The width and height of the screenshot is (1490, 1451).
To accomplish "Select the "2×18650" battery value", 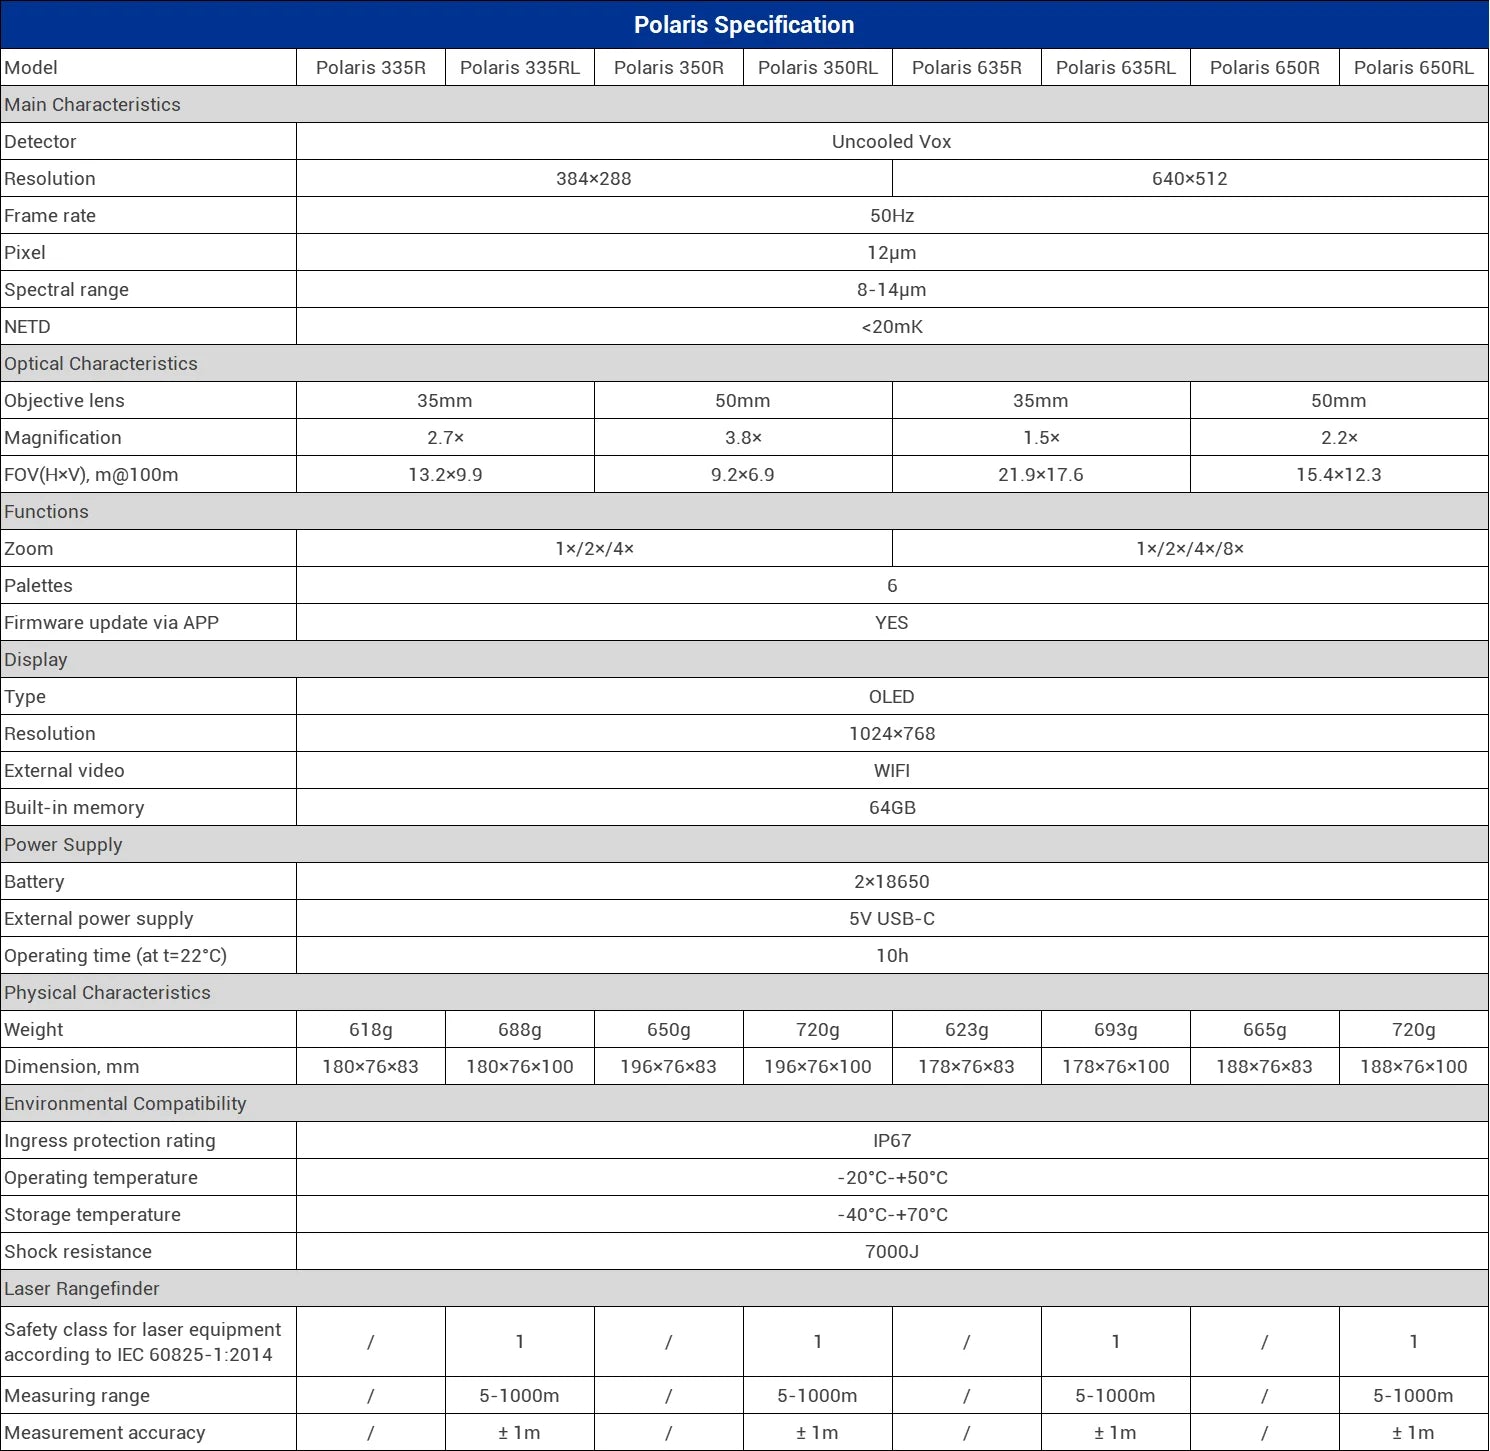I will coord(892,881).
